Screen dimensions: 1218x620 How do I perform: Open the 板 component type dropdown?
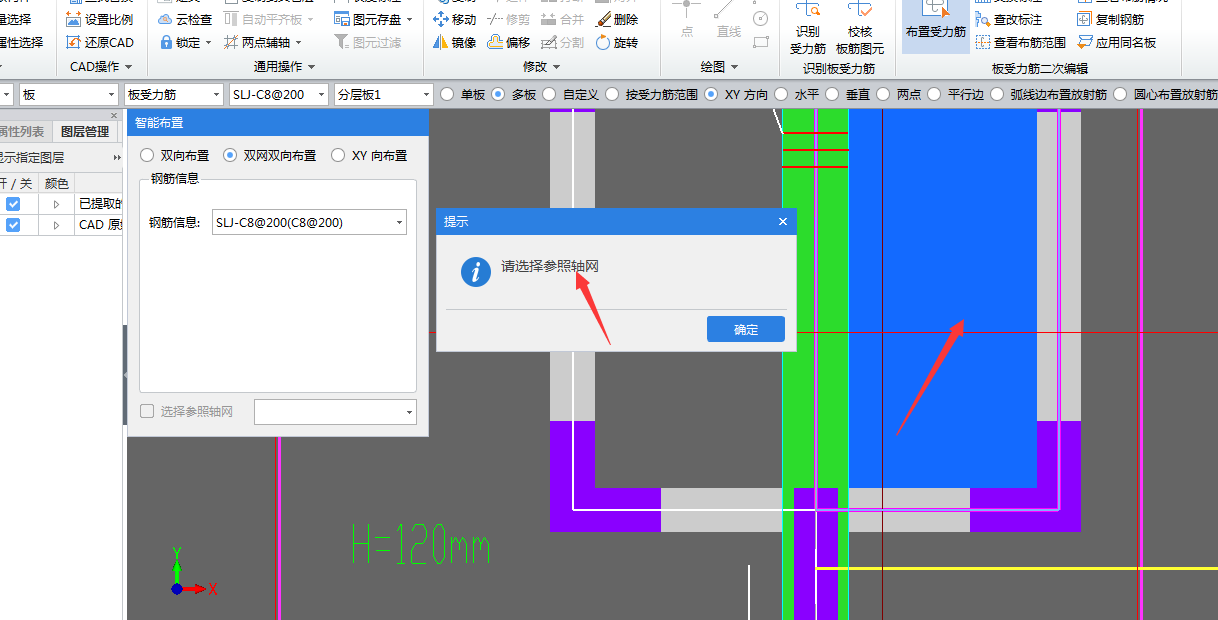(68, 94)
